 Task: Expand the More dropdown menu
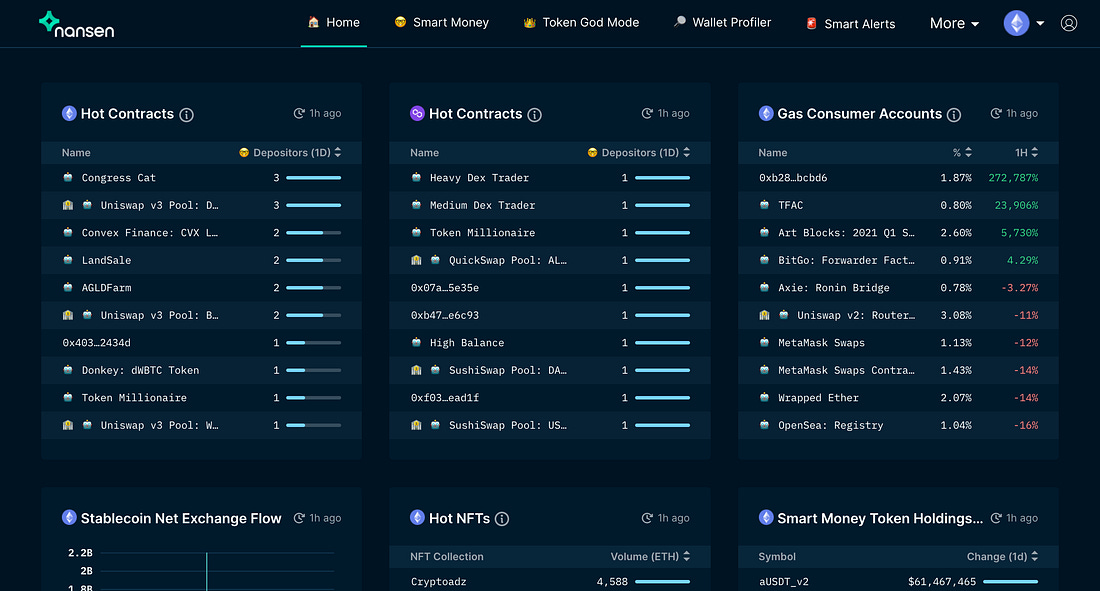pyautogui.click(x=954, y=23)
